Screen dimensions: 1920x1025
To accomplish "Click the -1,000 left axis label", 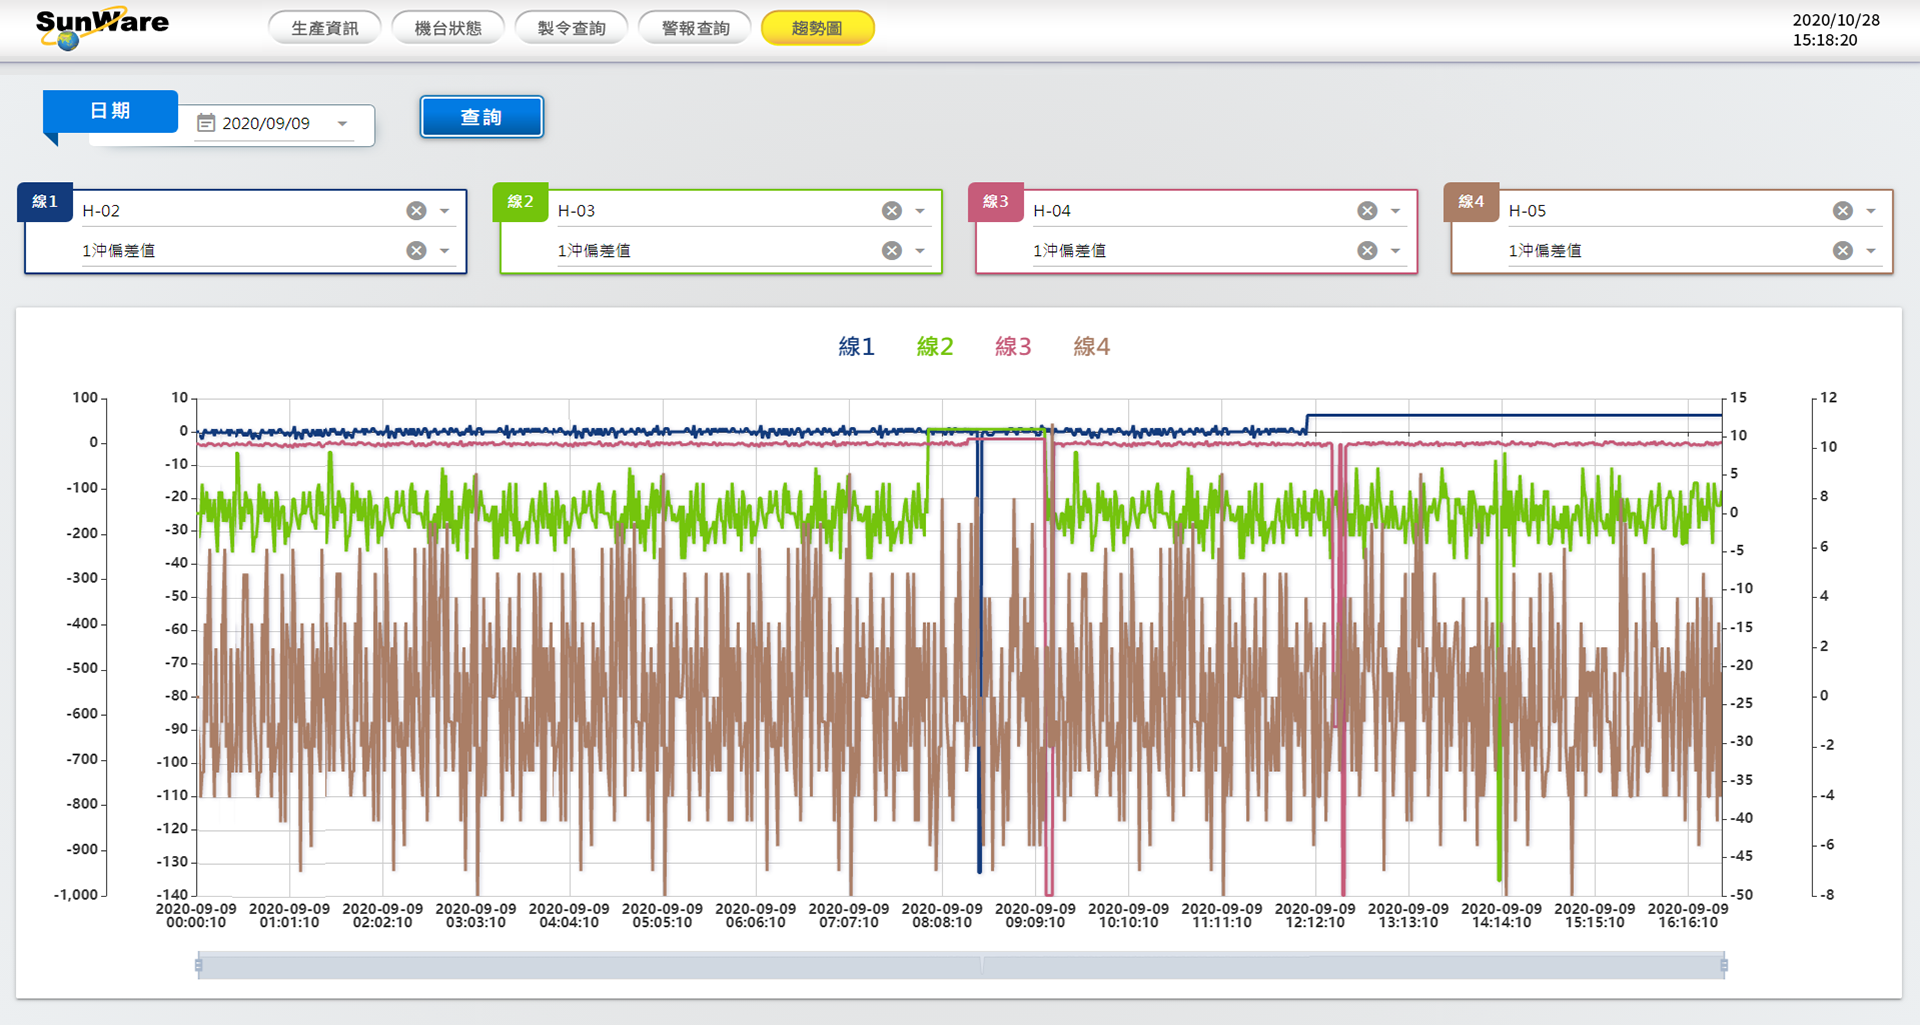I will [76, 895].
